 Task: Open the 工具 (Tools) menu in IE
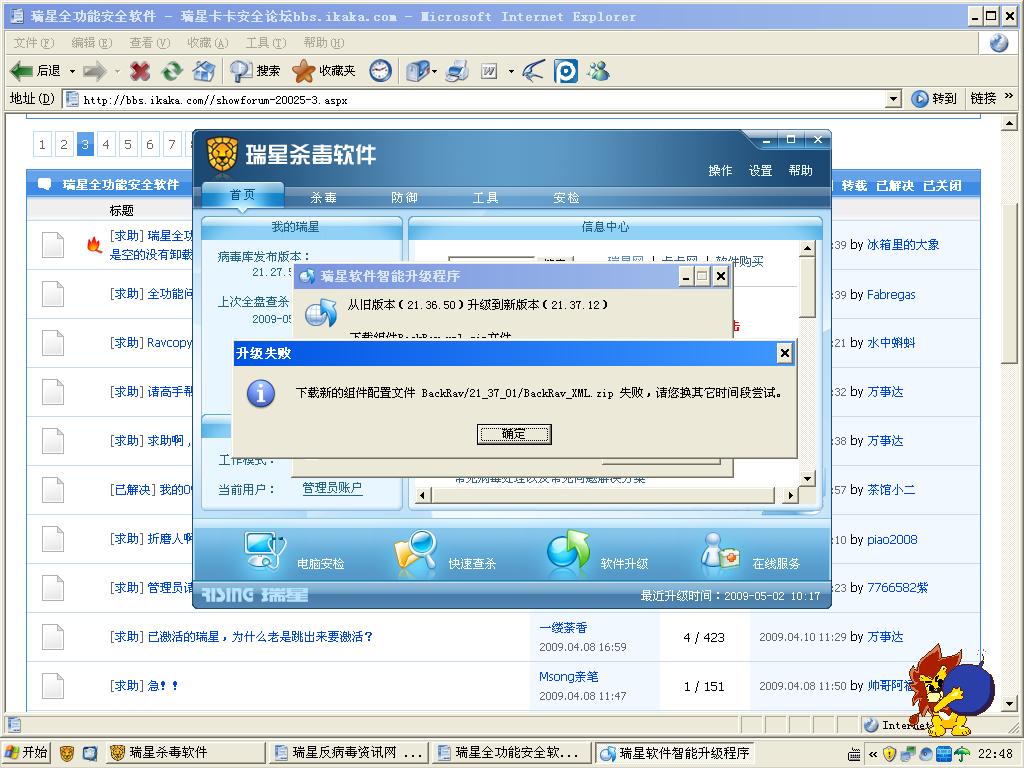(266, 42)
